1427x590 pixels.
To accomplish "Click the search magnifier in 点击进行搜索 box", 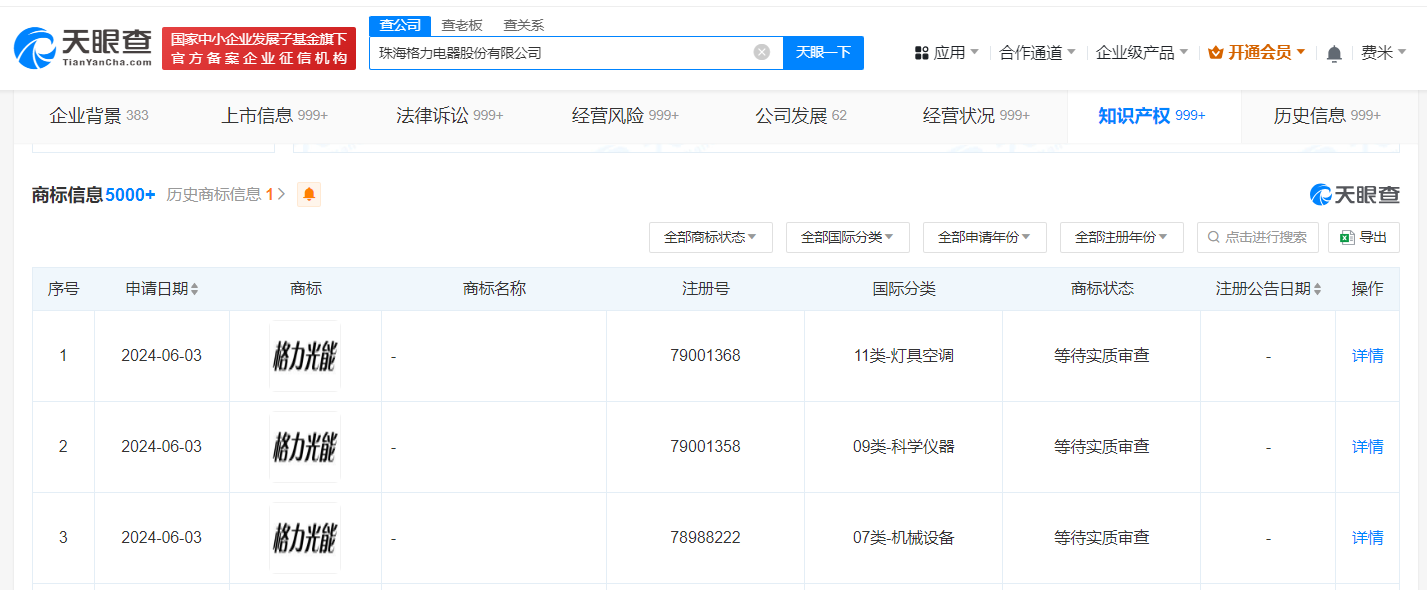I will 1213,237.
